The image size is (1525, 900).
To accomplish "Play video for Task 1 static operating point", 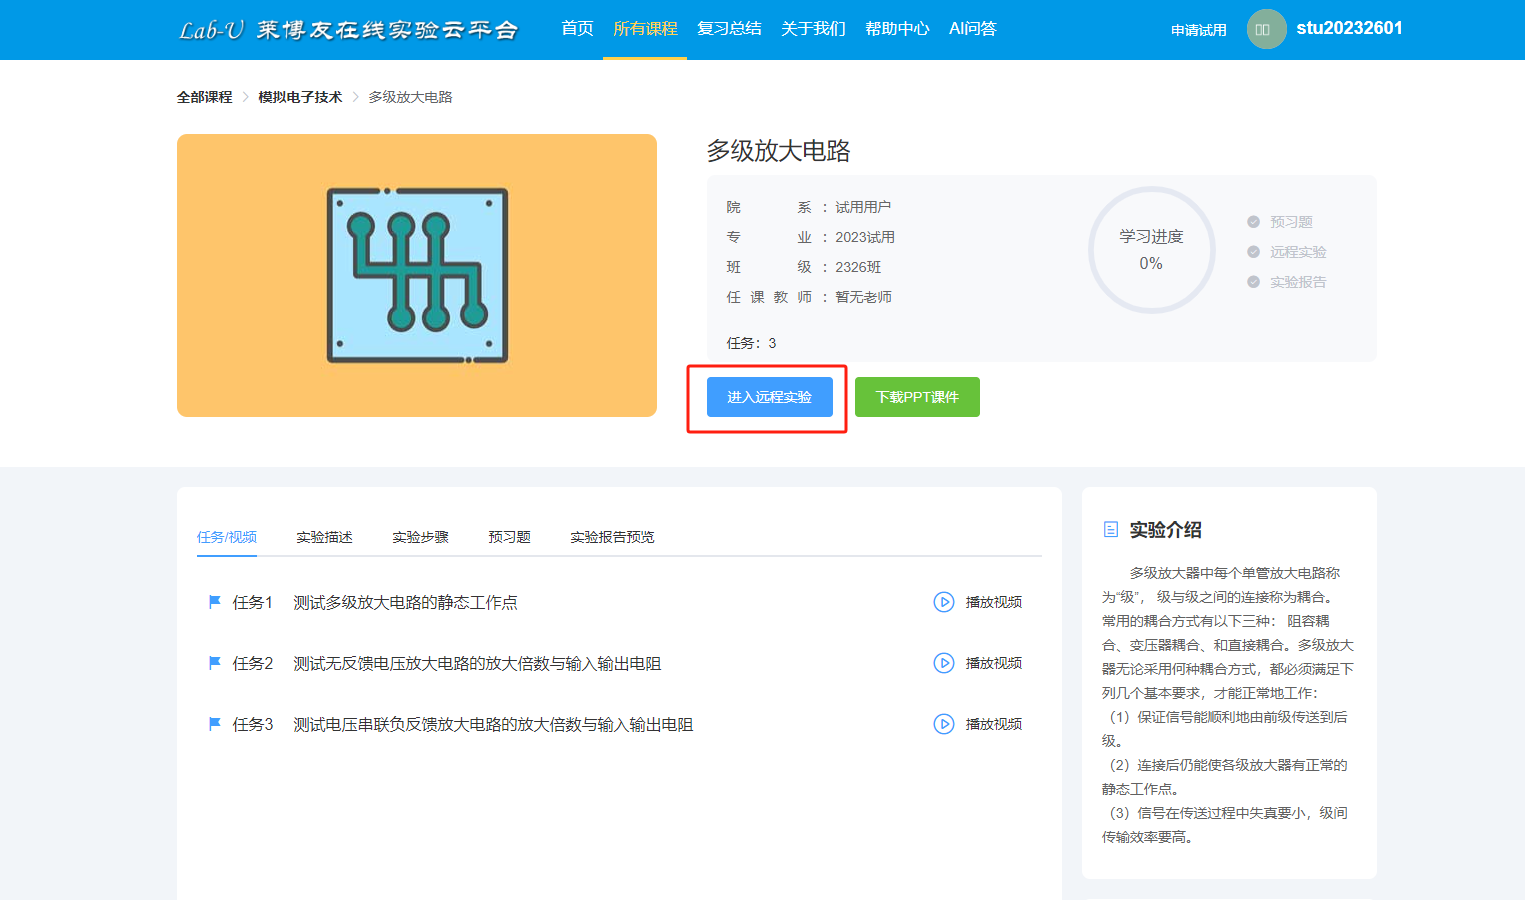I will (x=977, y=602).
